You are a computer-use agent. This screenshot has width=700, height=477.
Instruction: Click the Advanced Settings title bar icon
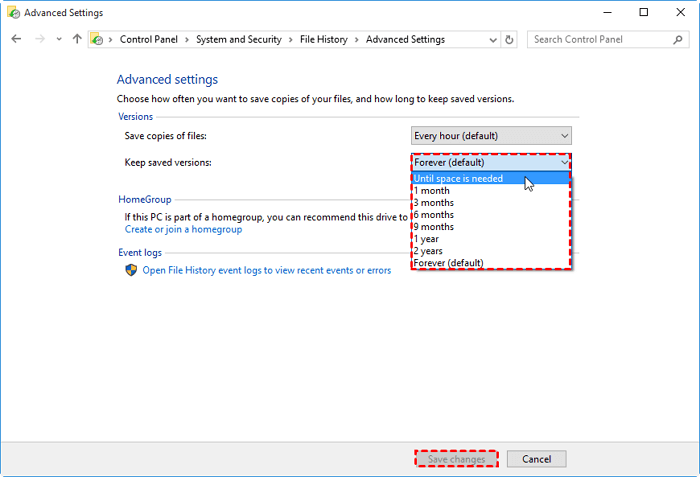tap(12, 12)
